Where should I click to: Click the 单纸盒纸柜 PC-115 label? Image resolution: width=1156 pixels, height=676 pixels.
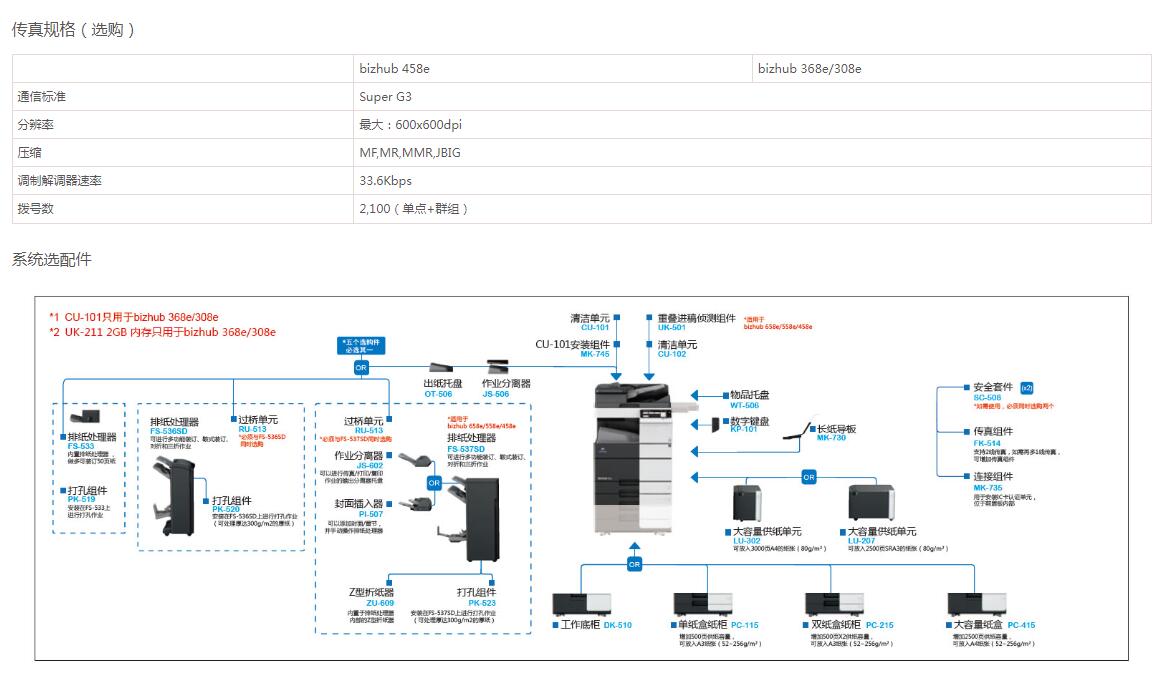point(718,624)
